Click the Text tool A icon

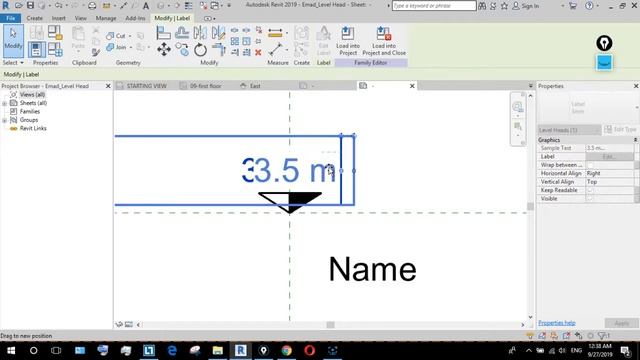click(x=146, y=6)
